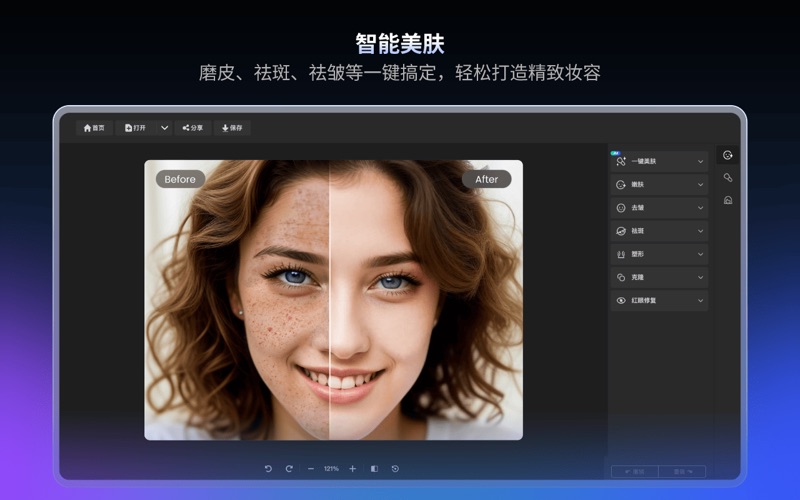Expand the 红眼修复 section chevron

[700, 301]
